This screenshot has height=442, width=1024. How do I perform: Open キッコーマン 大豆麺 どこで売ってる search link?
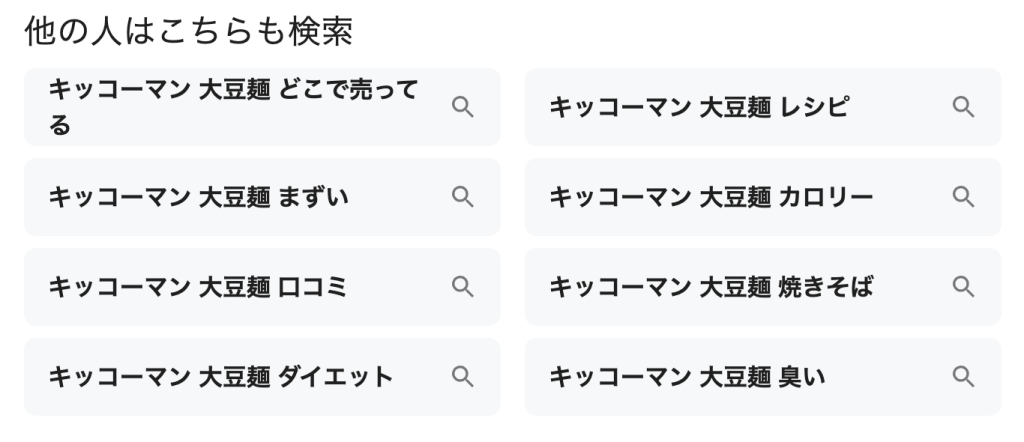coord(232,107)
